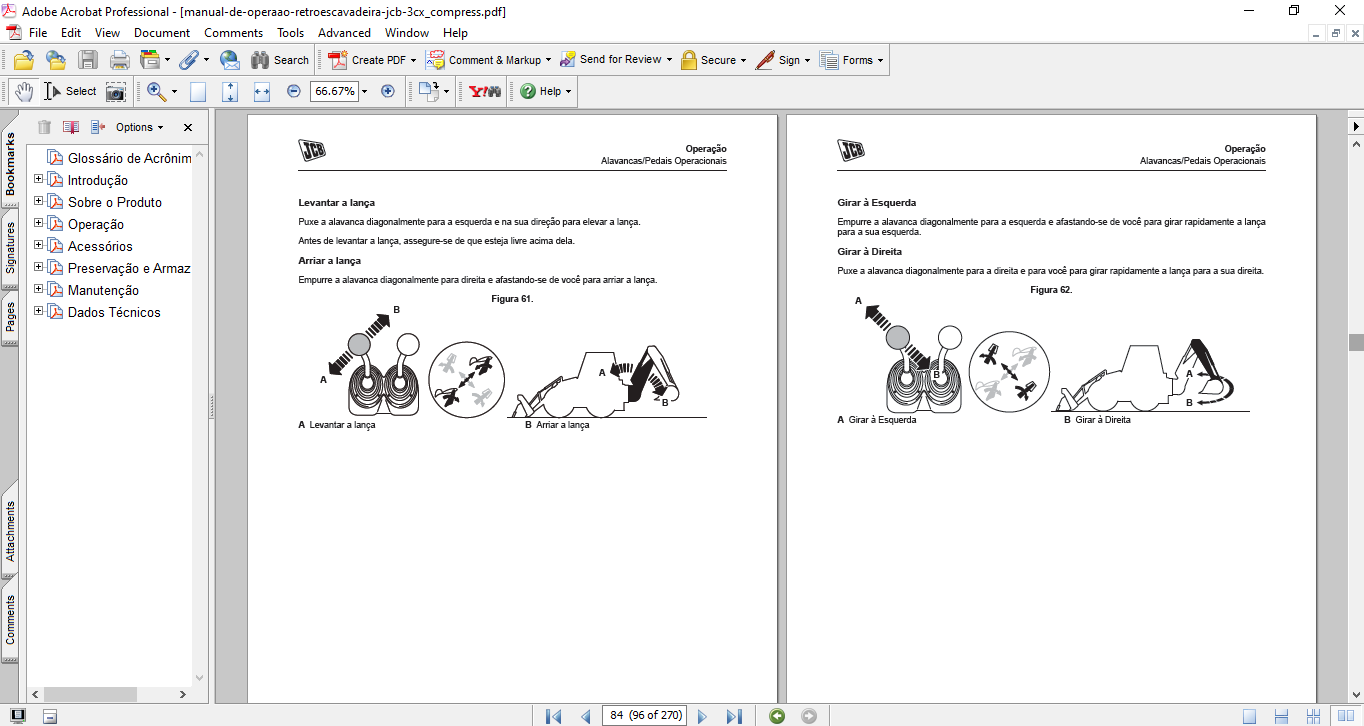Enable continuous page layout
1364x726 pixels.
[x=1281, y=716]
